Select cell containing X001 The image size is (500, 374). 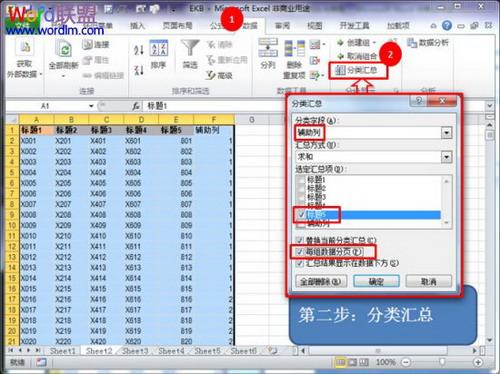(37, 141)
